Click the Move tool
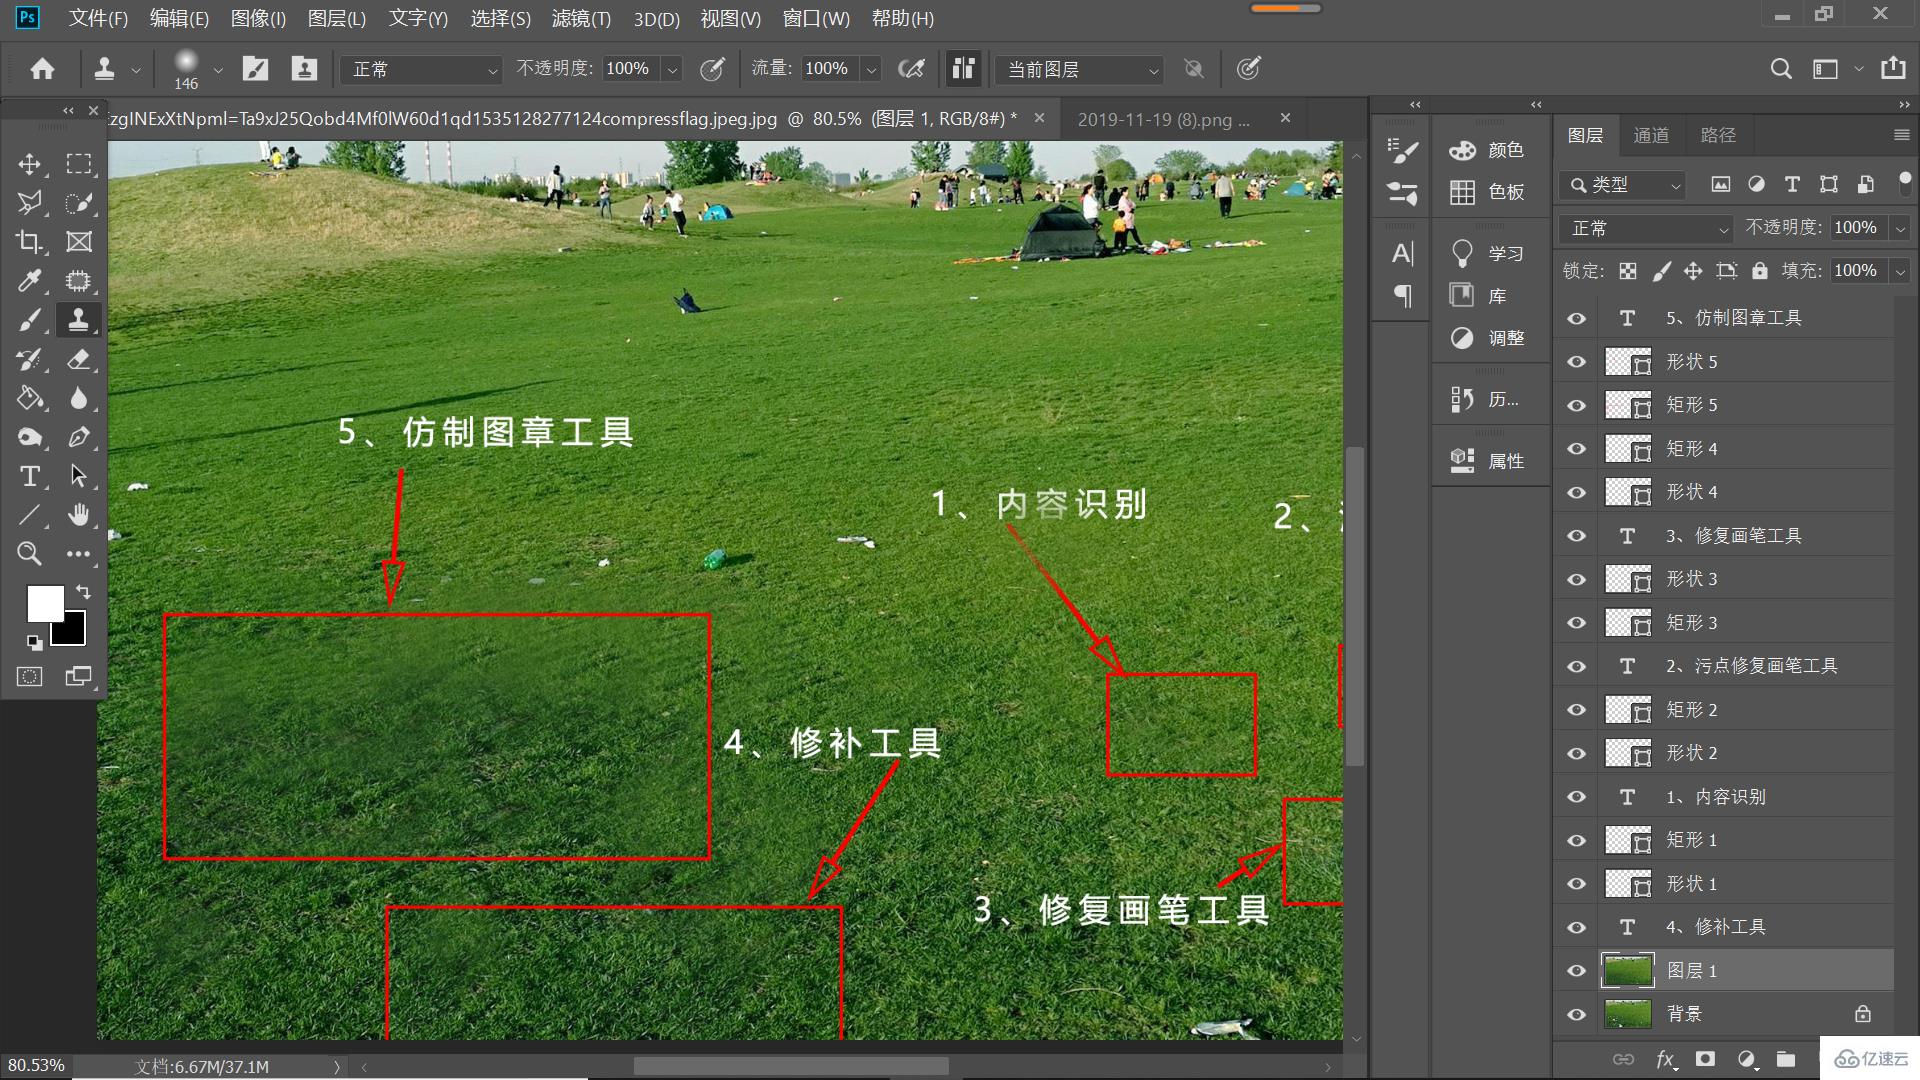Screen dimensions: 1920x1080 [30, 162]
